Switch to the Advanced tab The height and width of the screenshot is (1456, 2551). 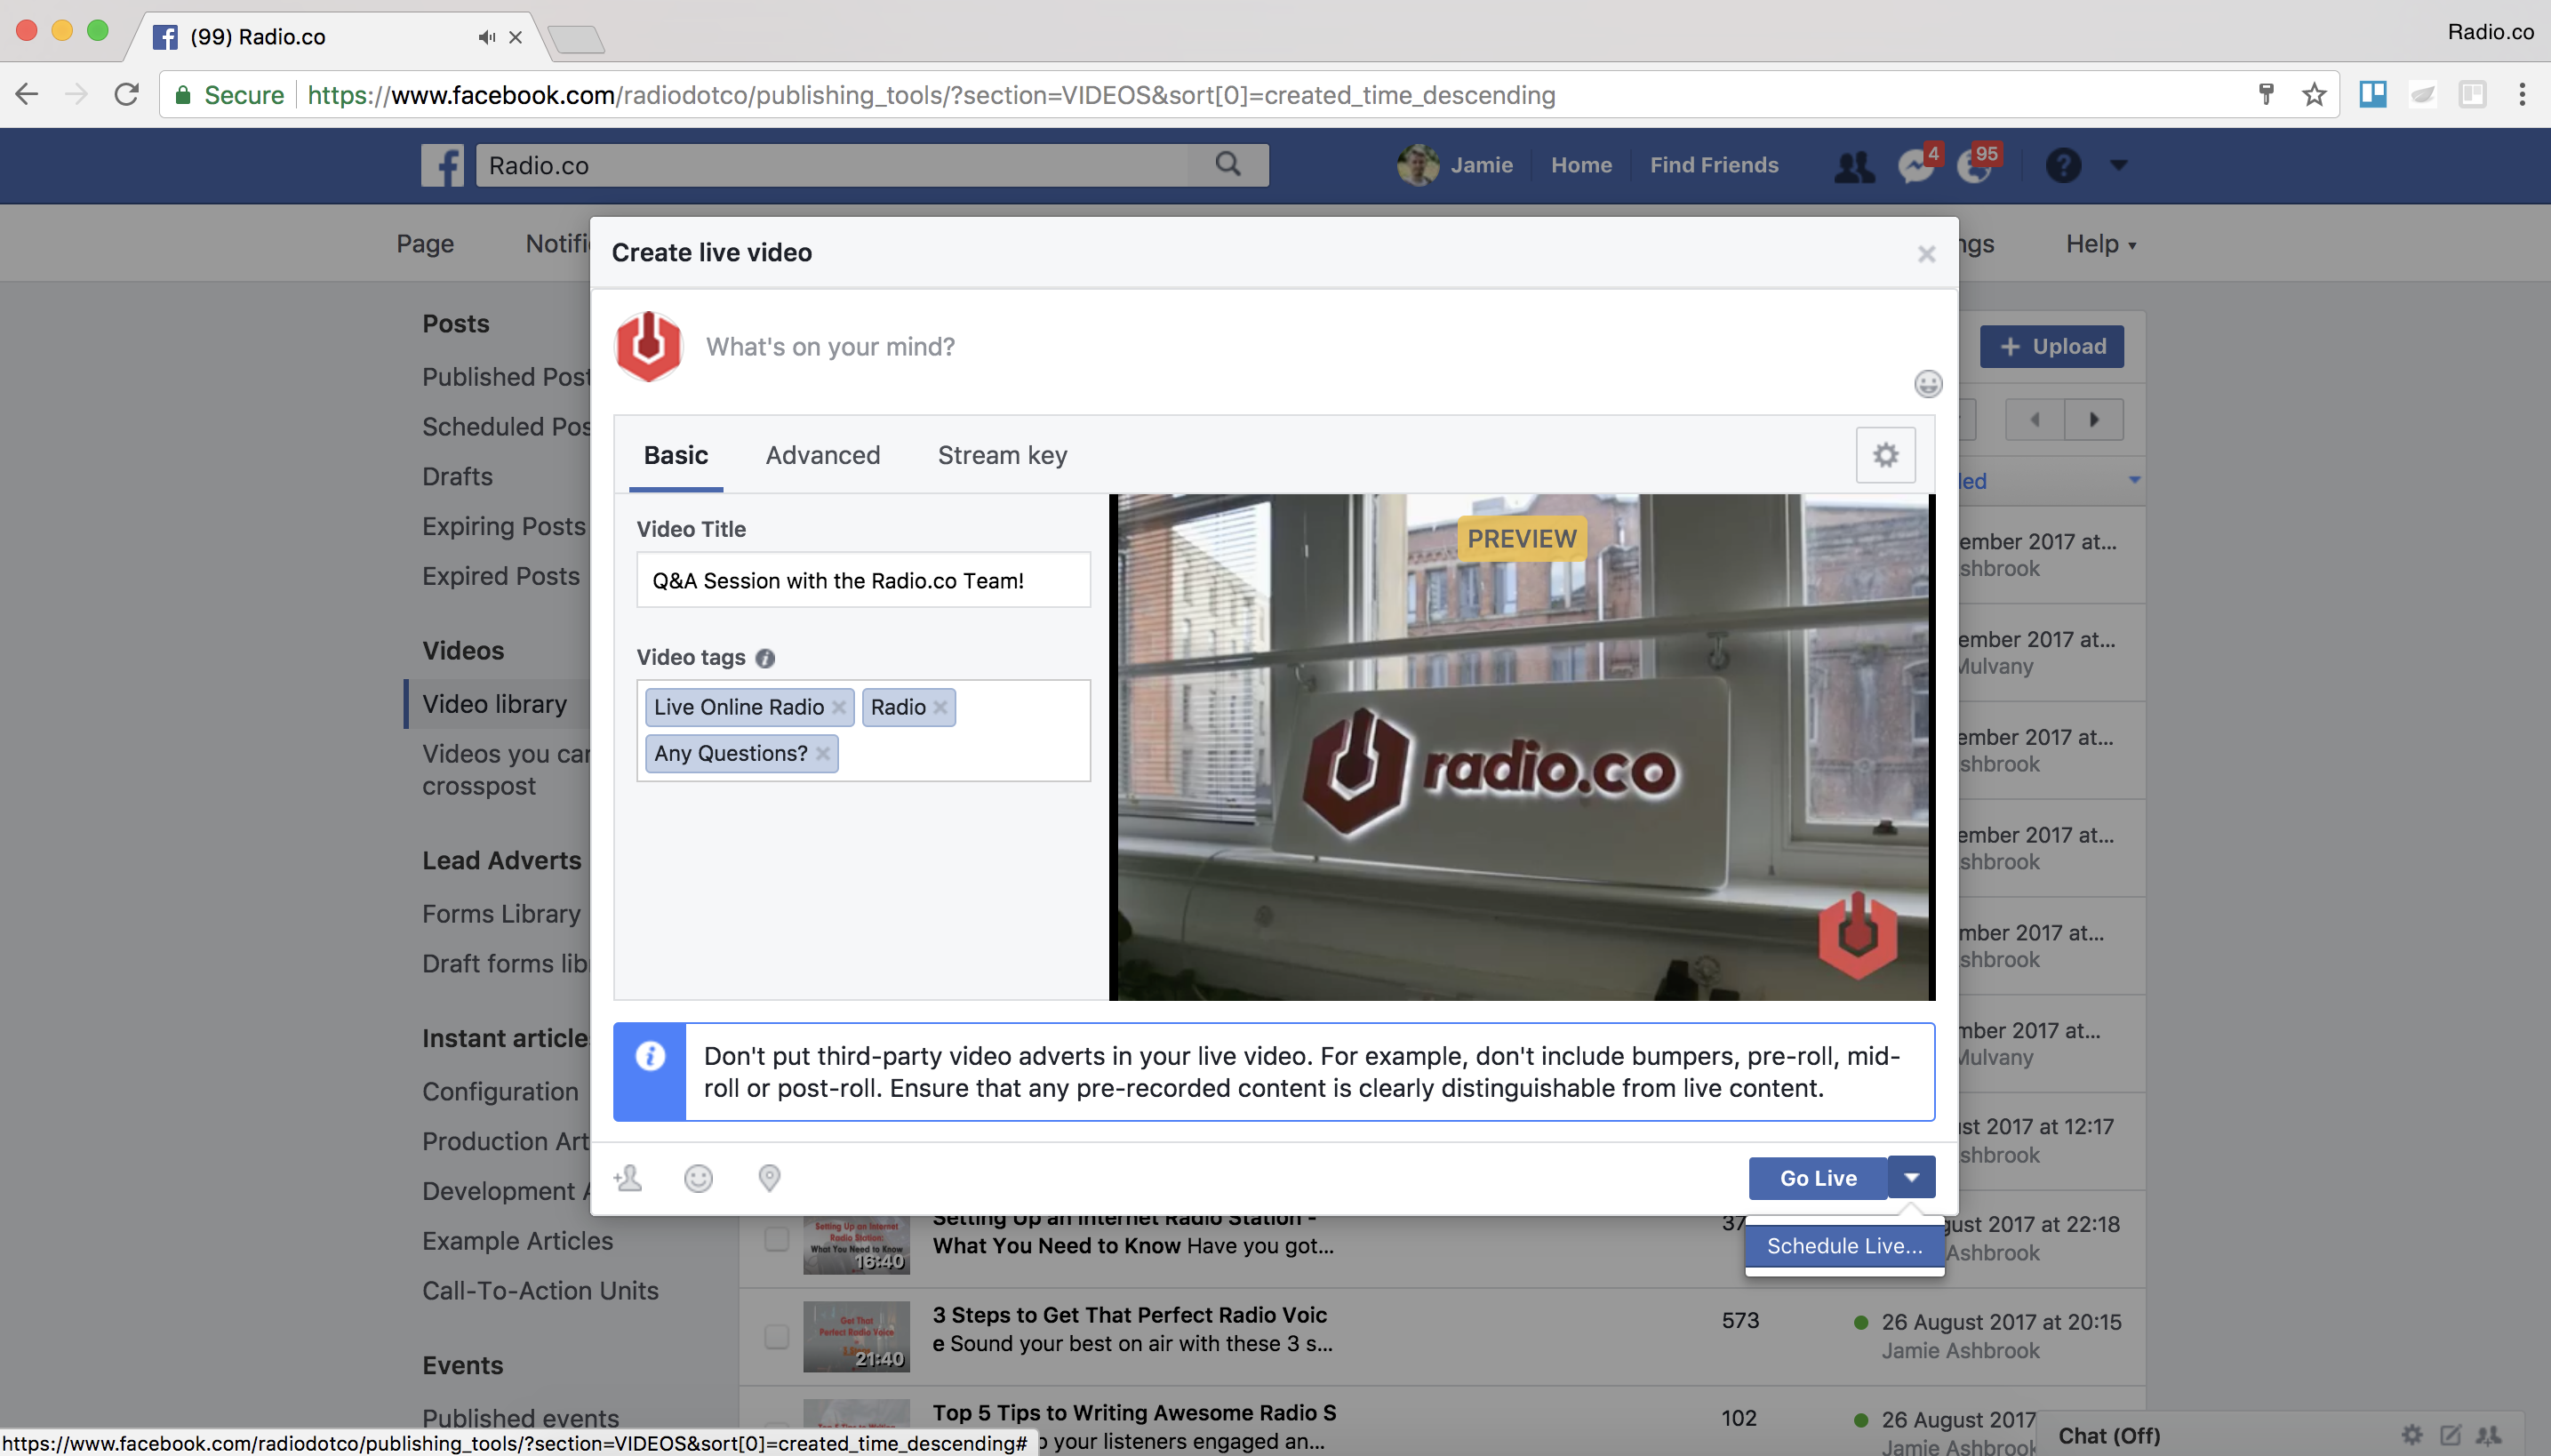823,455
